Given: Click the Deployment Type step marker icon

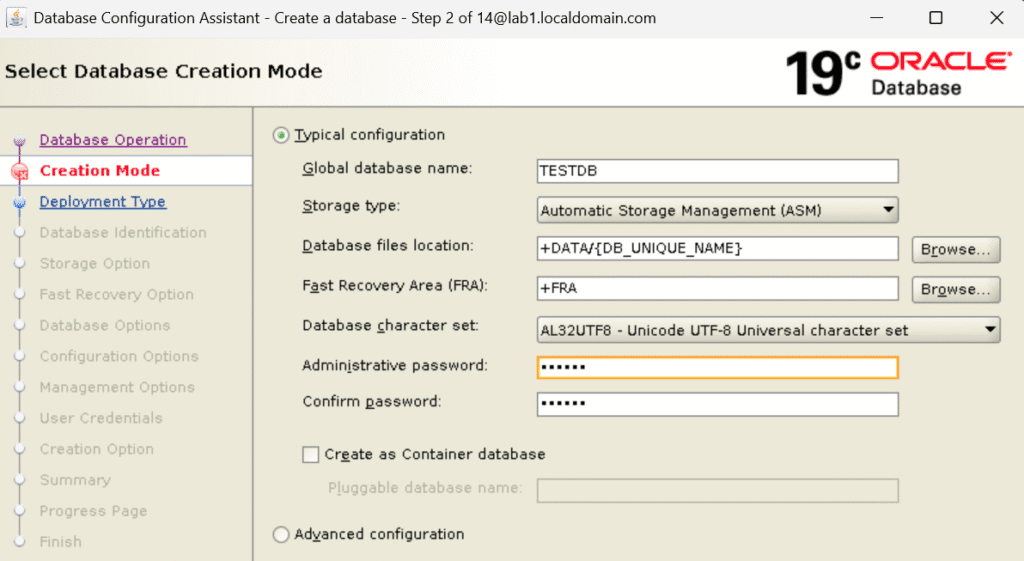Looking at the screenshot, I should (20, 202).
